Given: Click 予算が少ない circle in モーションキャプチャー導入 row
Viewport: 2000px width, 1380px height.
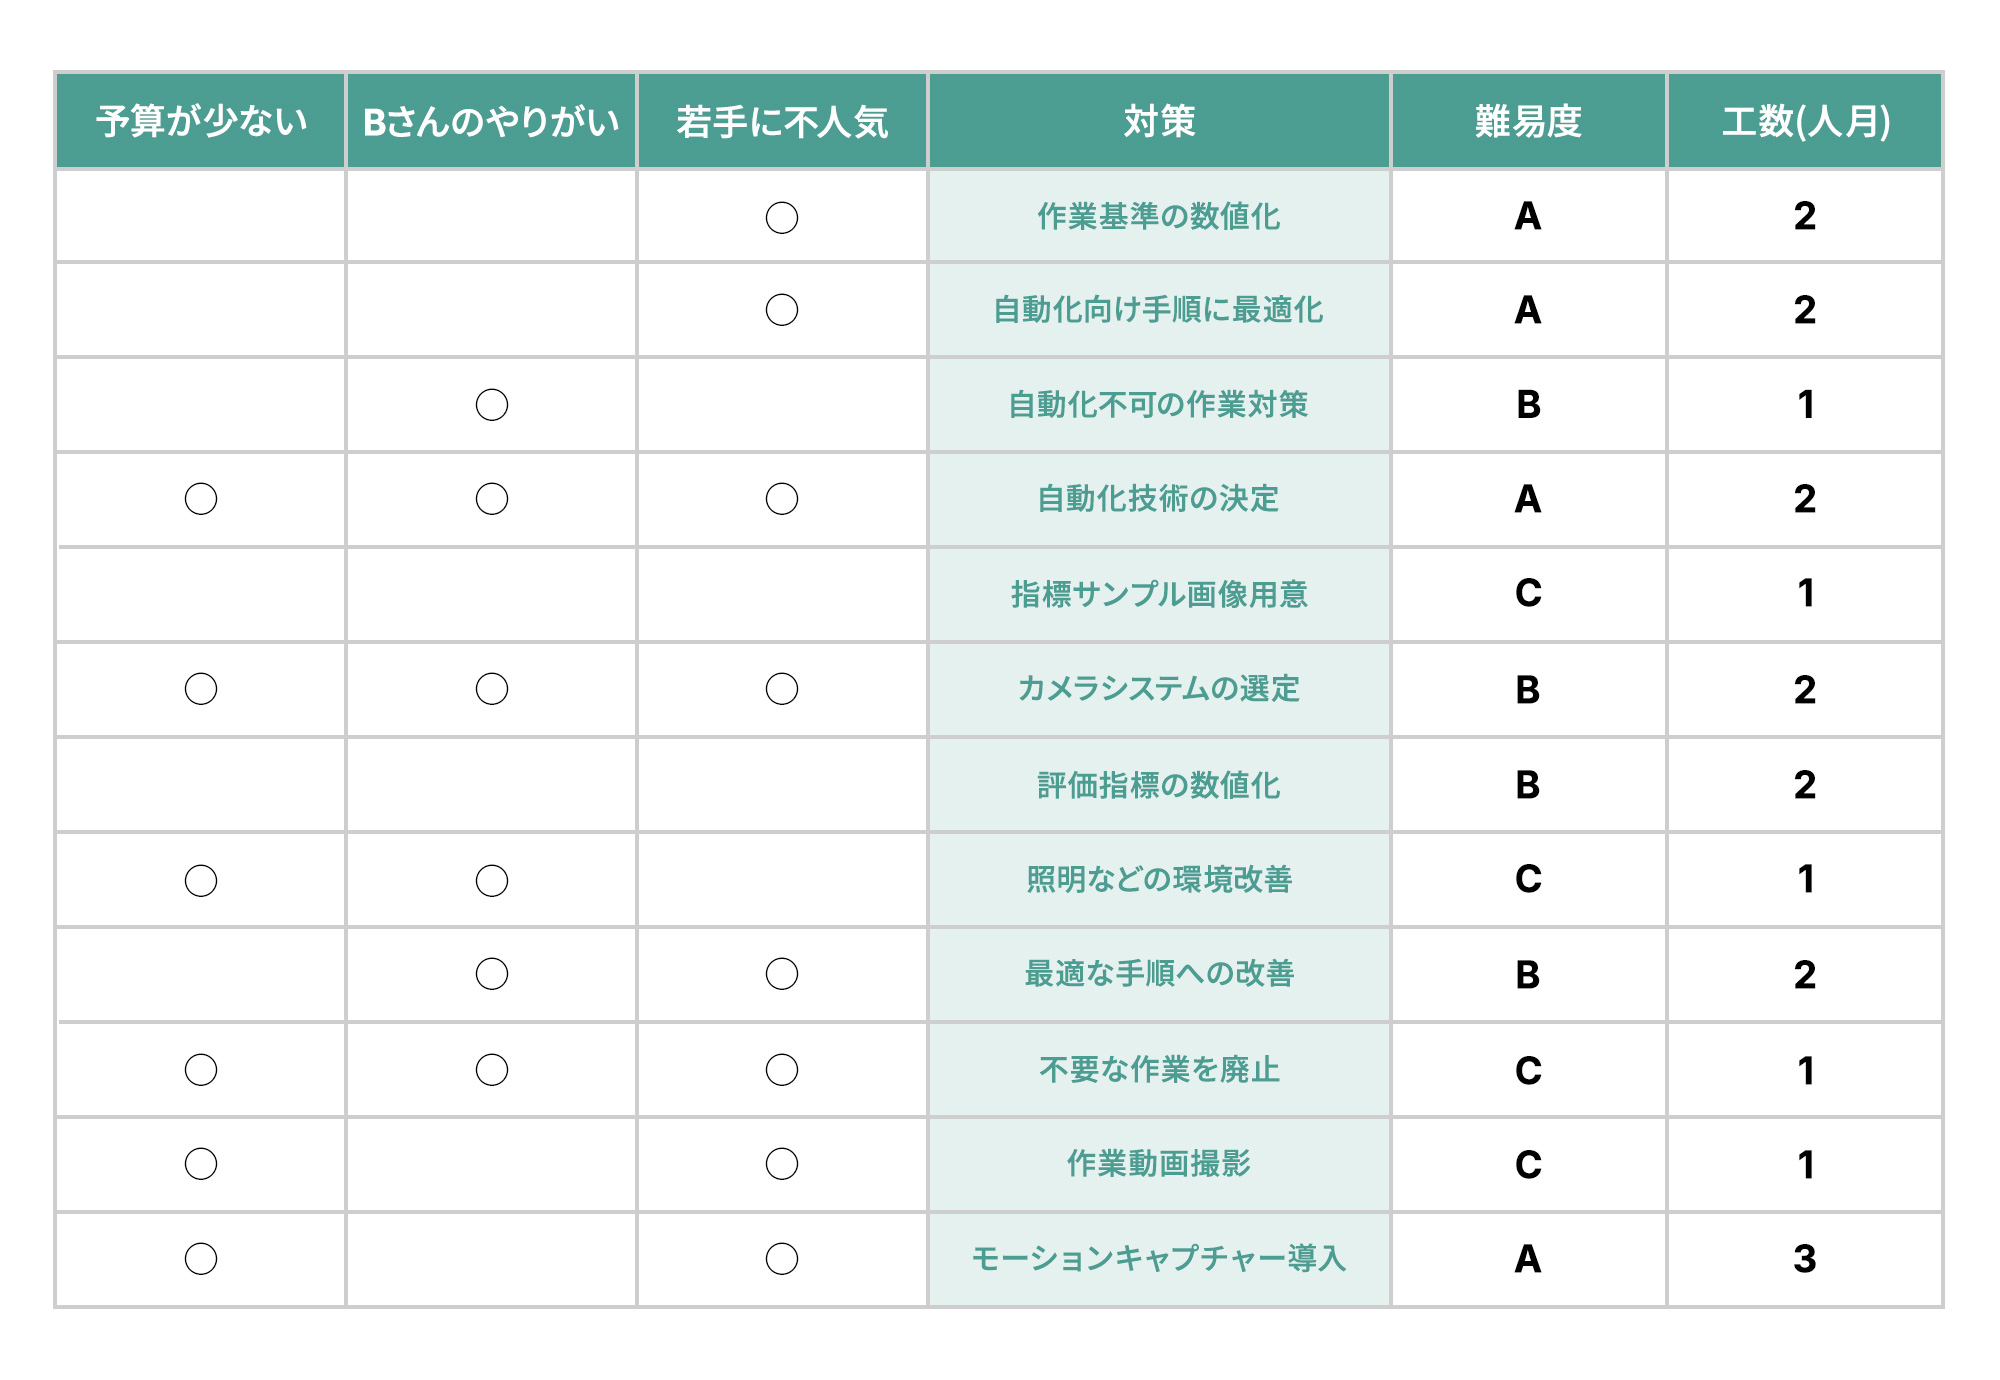Looking at the screenshot, I should 201,1258.
